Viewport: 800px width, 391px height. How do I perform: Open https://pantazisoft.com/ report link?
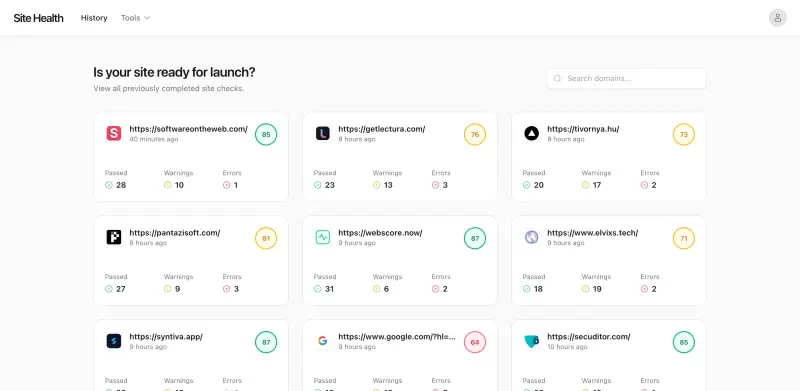point(174,233)
